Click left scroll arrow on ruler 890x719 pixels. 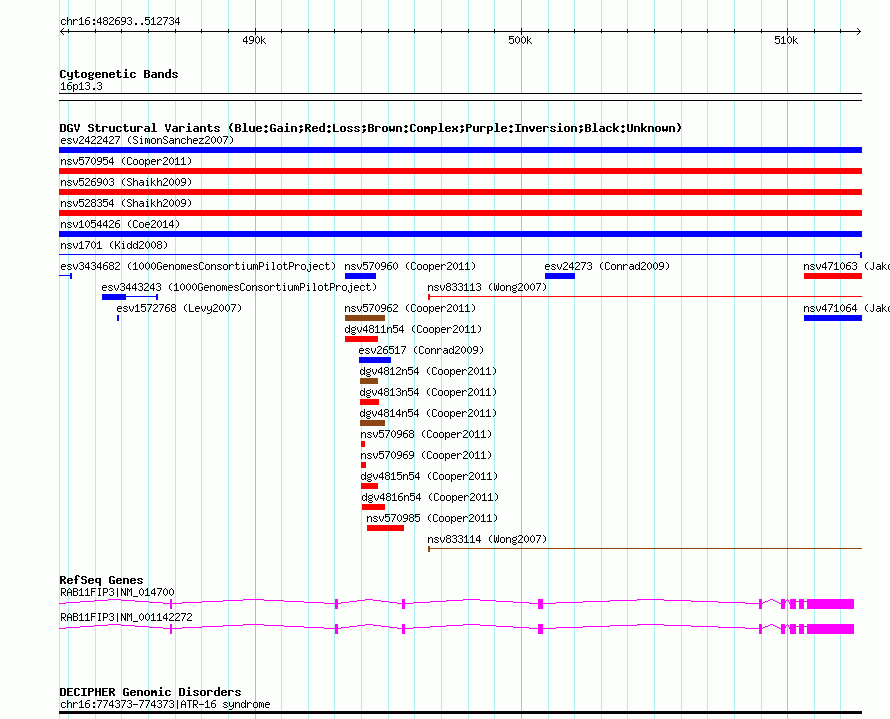coord(62,31)
